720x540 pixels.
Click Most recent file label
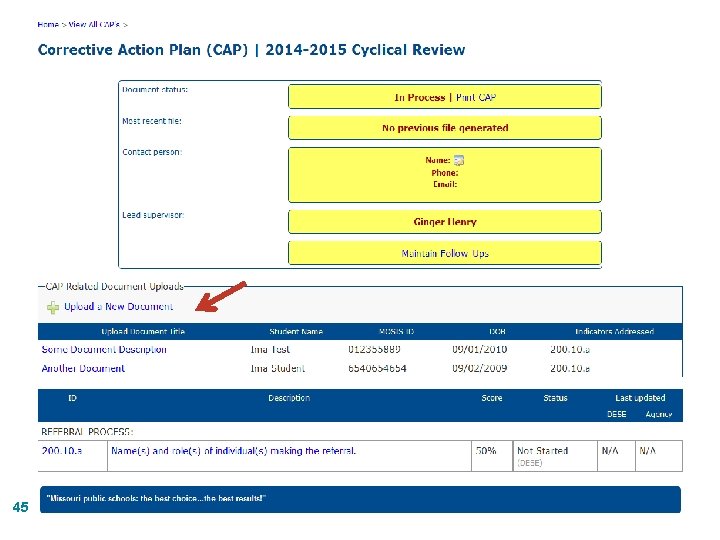tap(152, 121)
